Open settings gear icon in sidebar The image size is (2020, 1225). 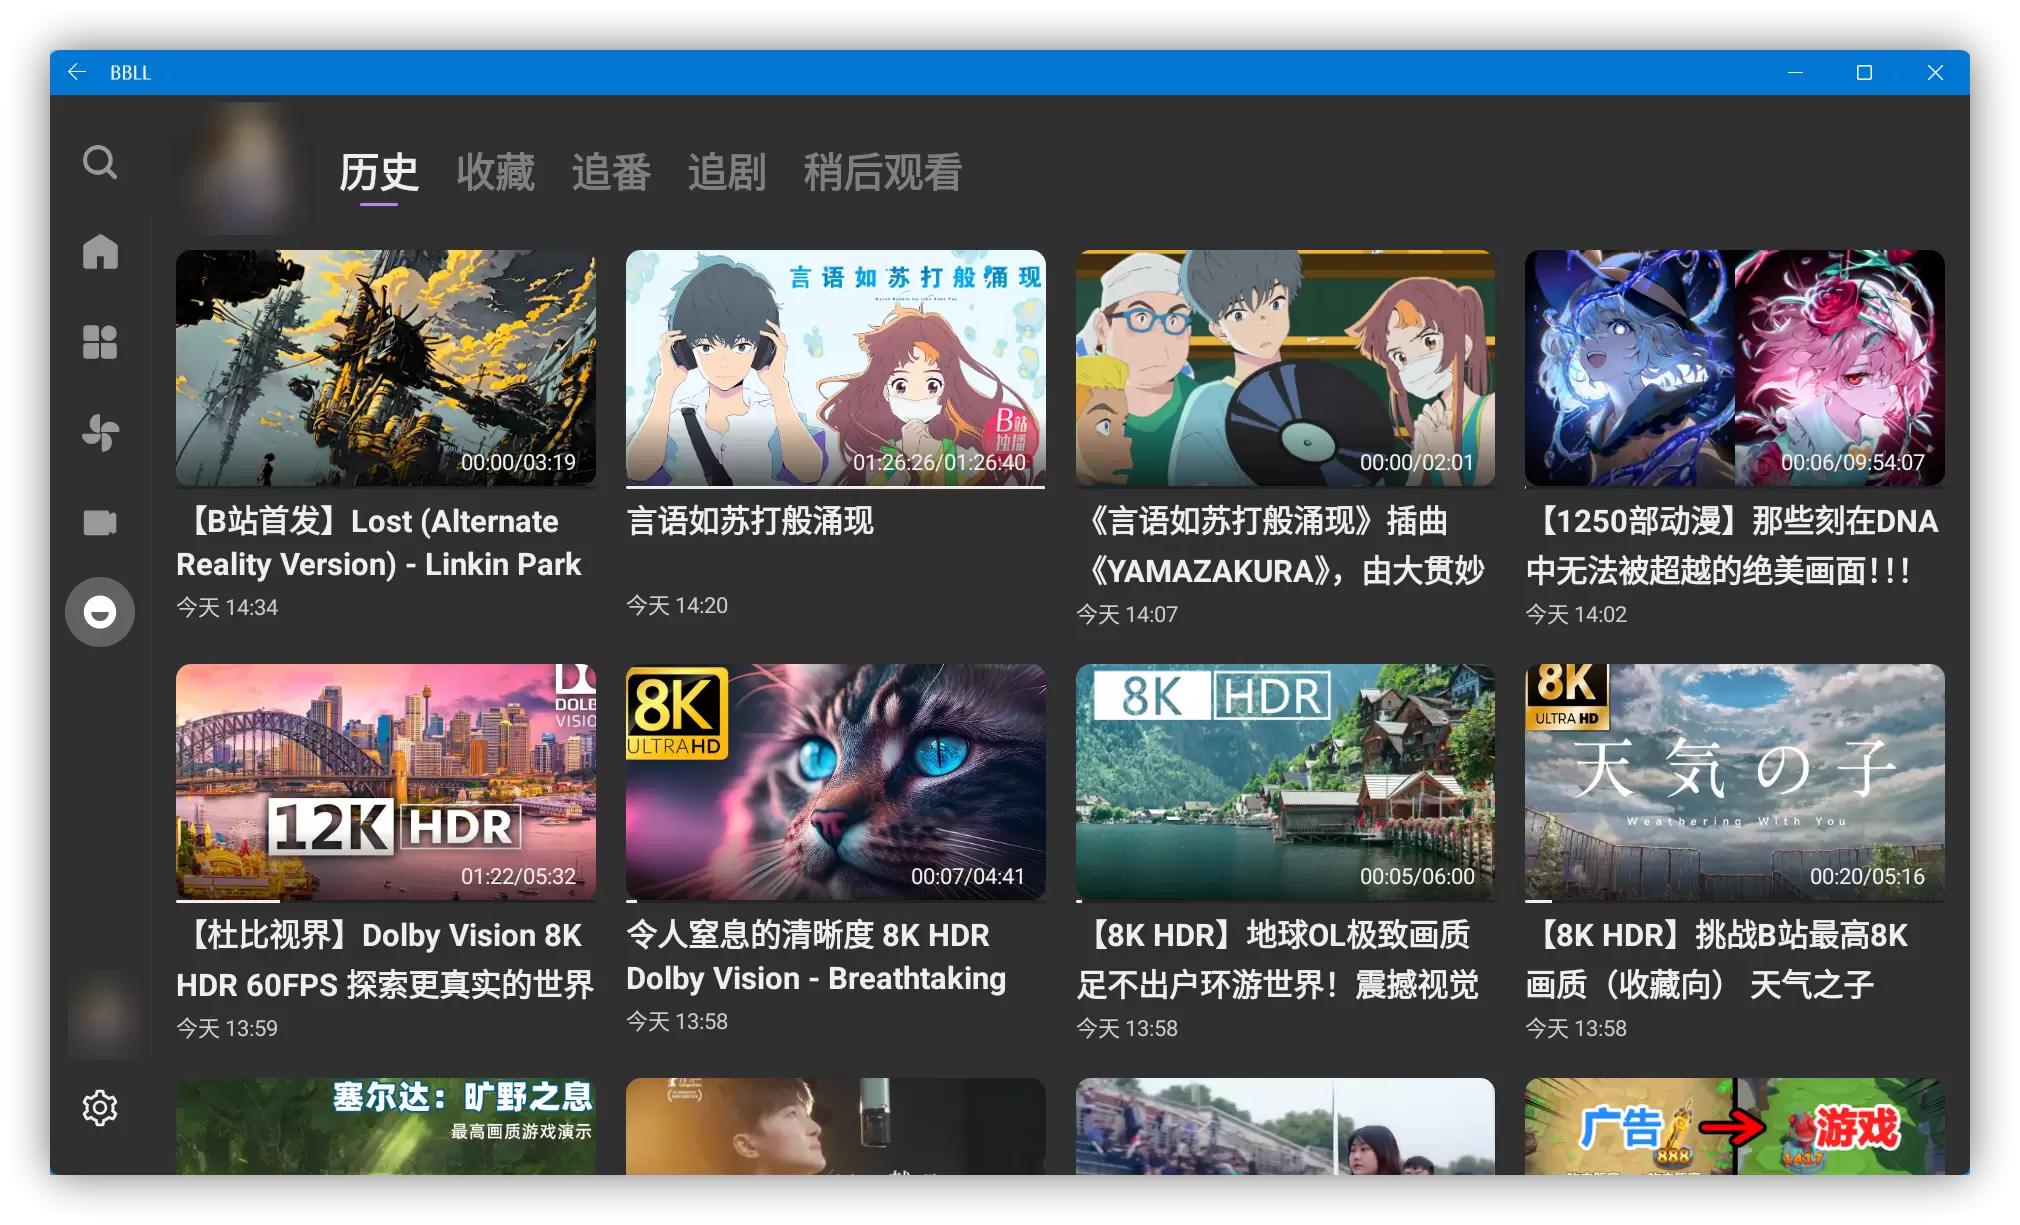[100, 1107]
